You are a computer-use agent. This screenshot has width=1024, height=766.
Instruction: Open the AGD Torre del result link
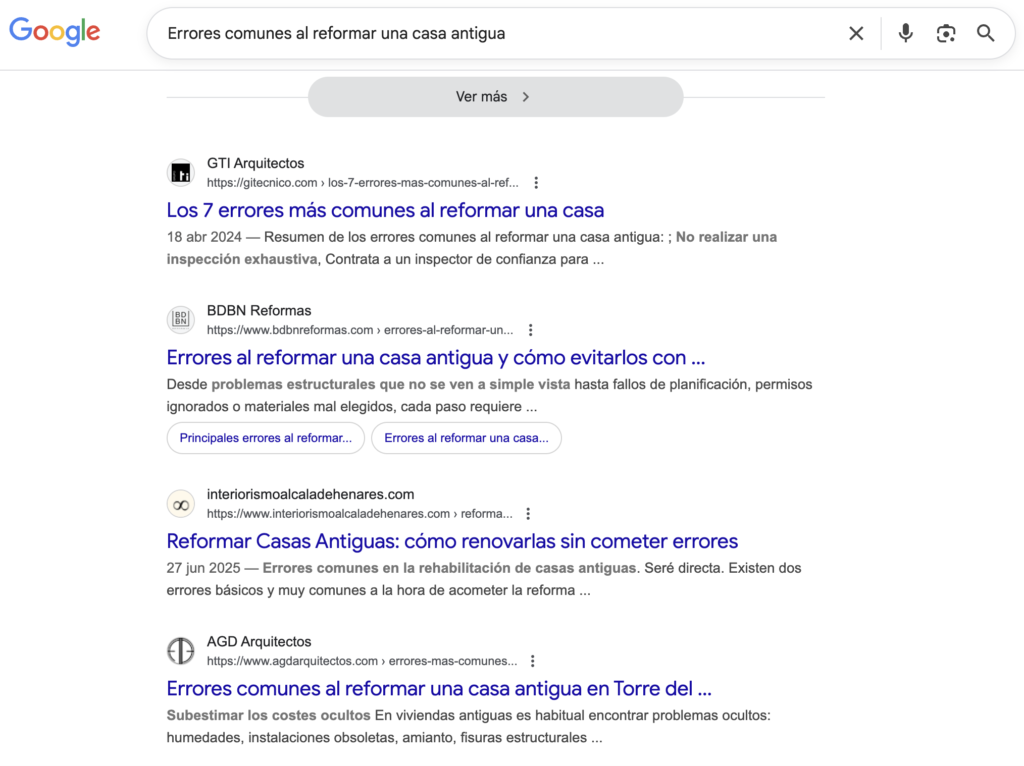(x=441, y=688)
